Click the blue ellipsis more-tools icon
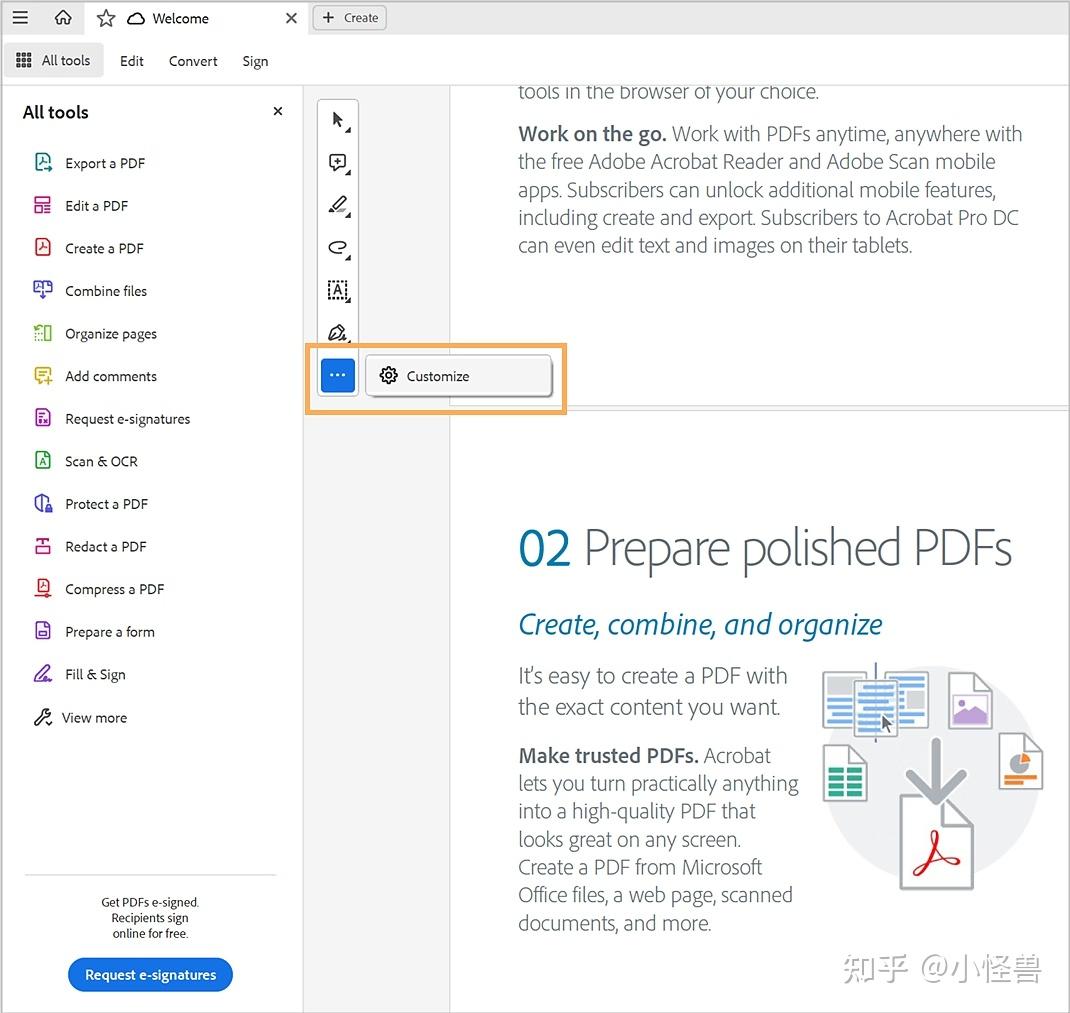 click(x=337, y=375)
